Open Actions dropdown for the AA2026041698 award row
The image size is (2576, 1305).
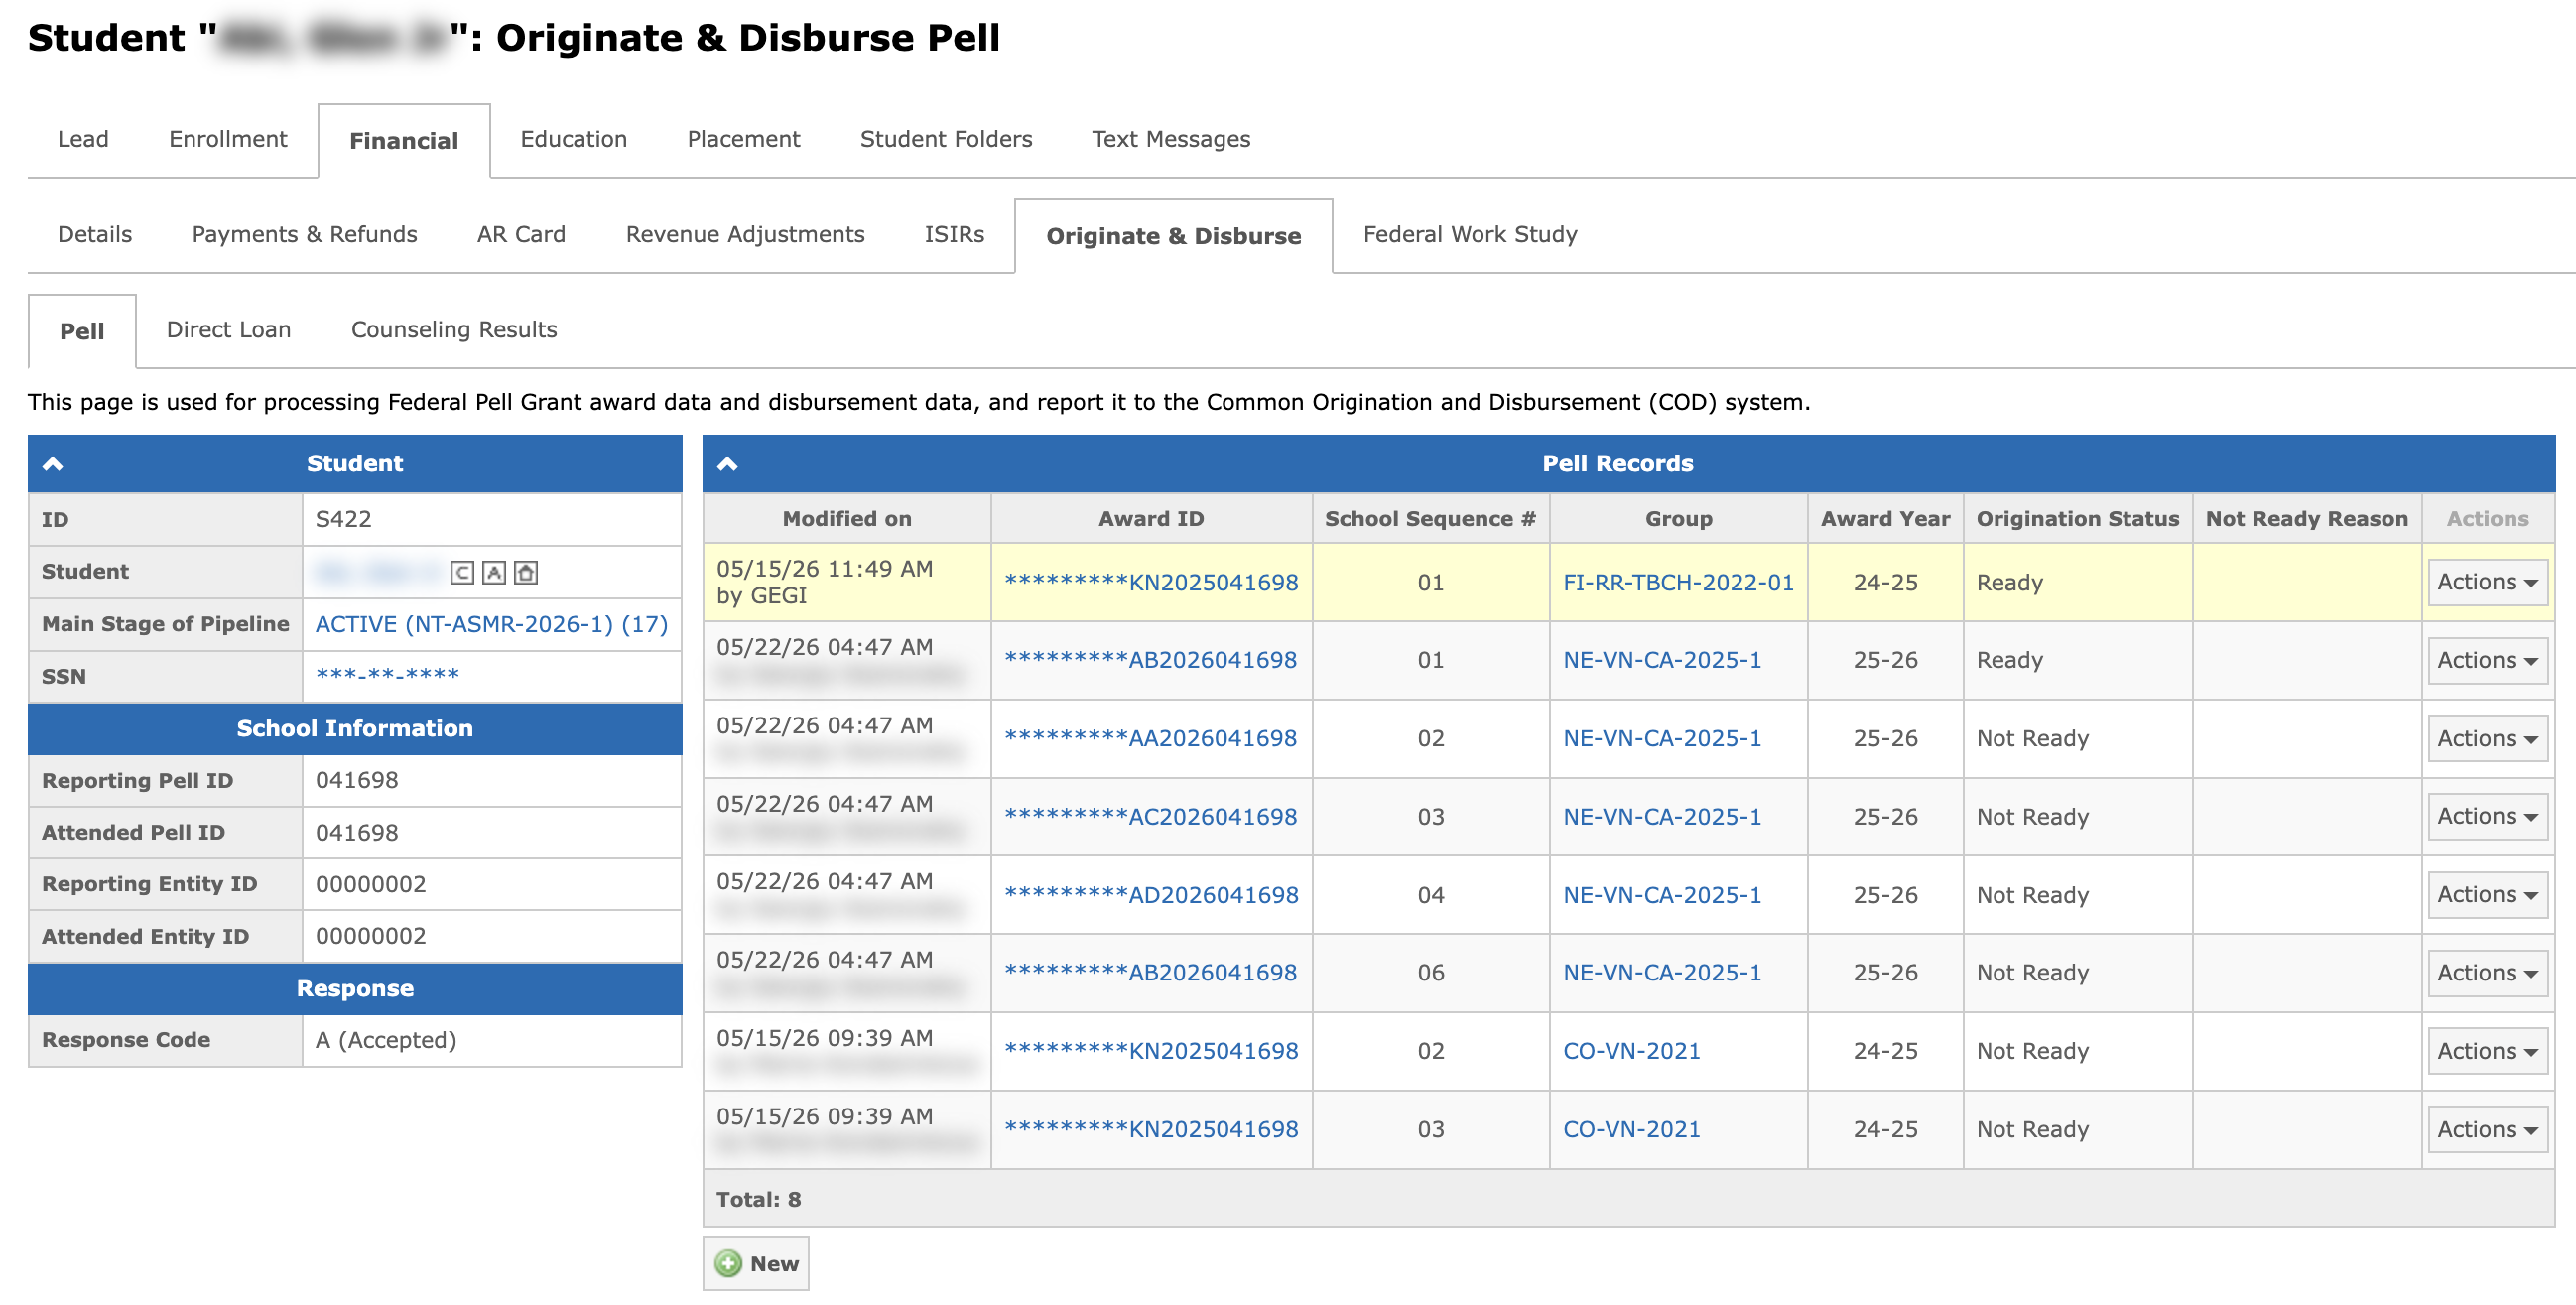pos(2487,738)
